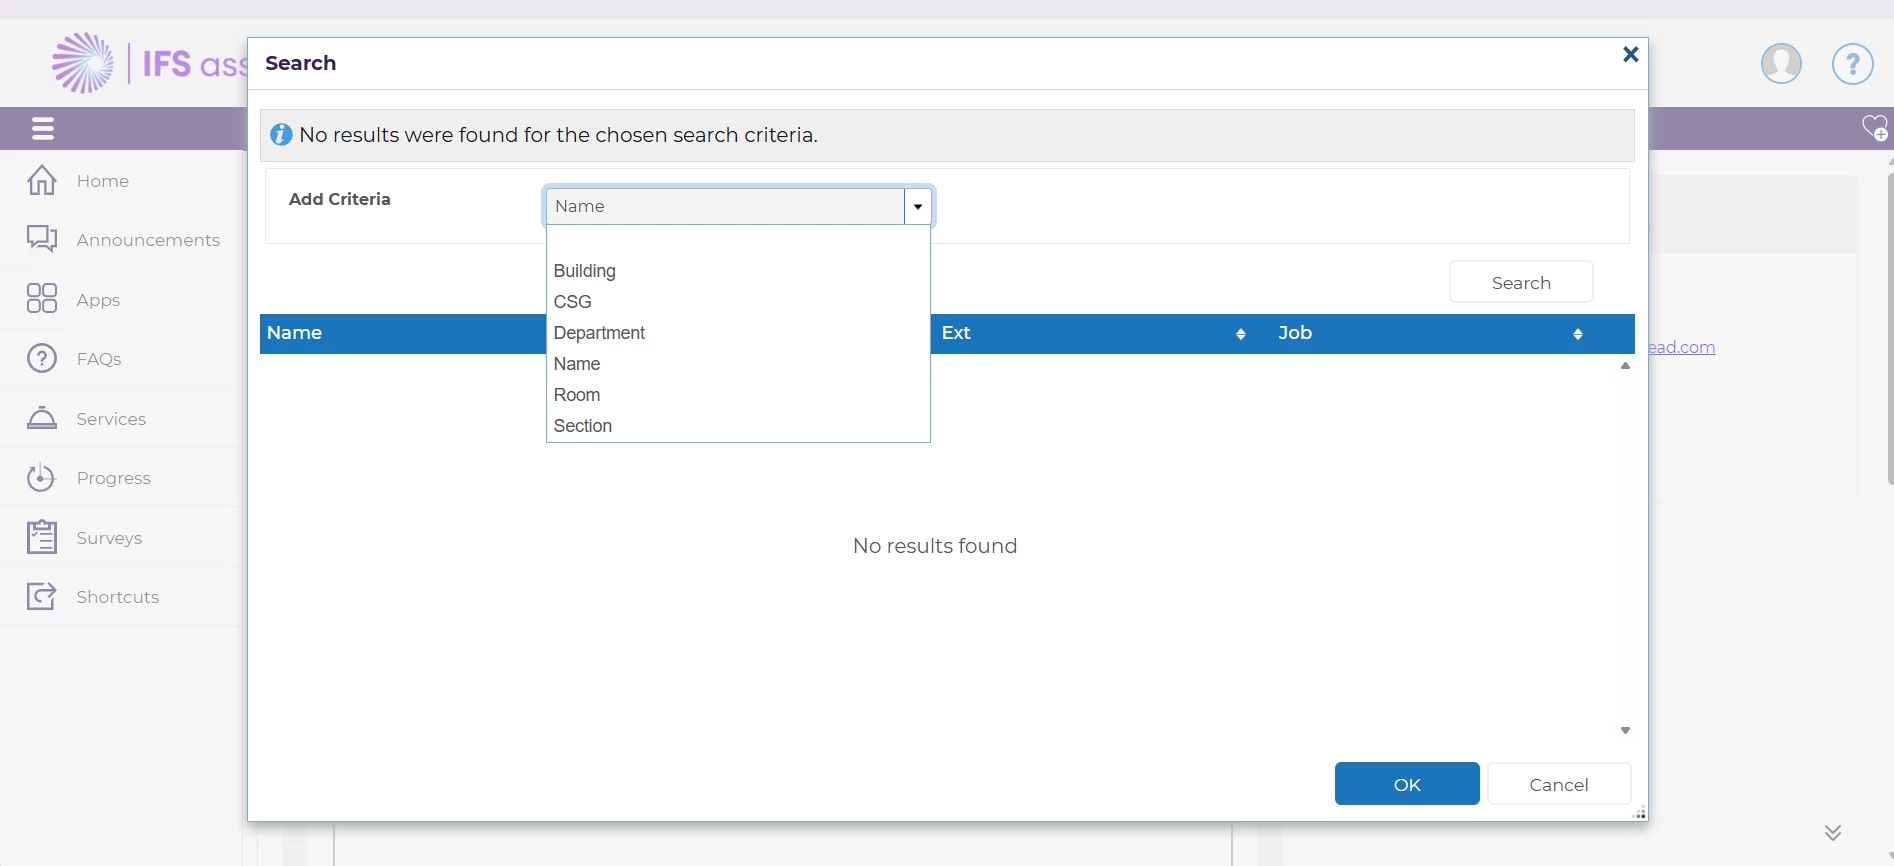
Task: Sort results by Job column
Action: point(1578,334)
